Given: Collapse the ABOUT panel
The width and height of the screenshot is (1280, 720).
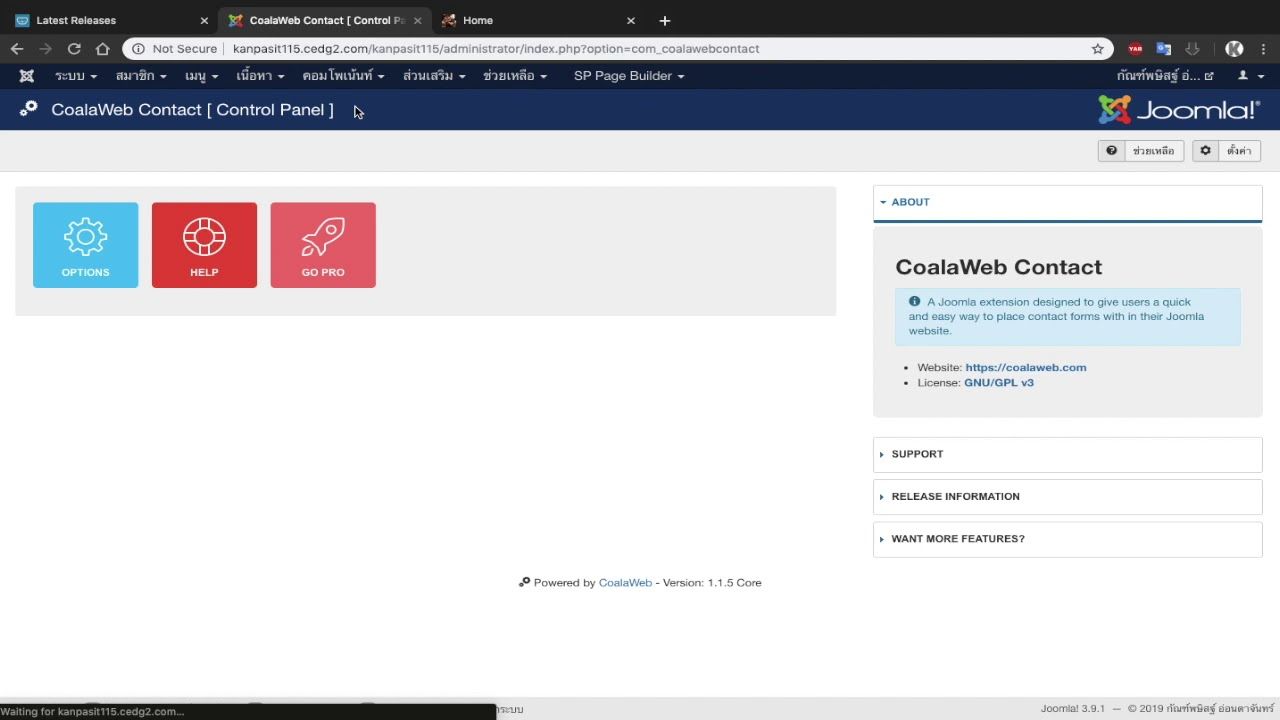Looking at the screenshot, I should (x=1068, y=202).
